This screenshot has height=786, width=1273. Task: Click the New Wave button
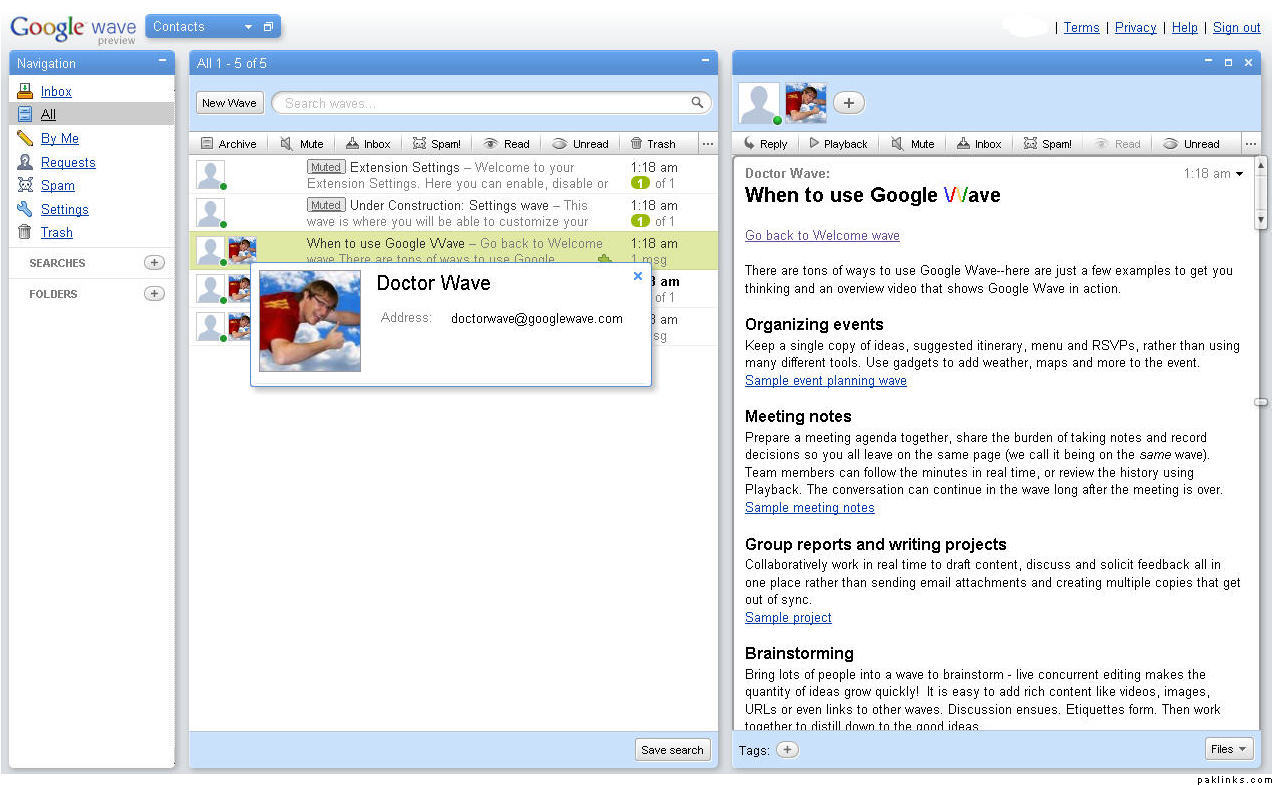(229, 103)
